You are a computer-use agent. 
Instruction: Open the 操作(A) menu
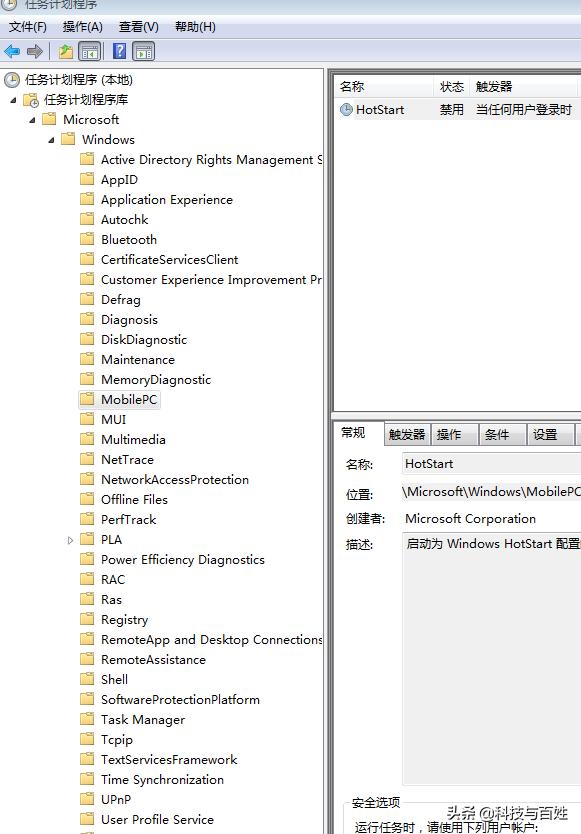tap(82, 27)
